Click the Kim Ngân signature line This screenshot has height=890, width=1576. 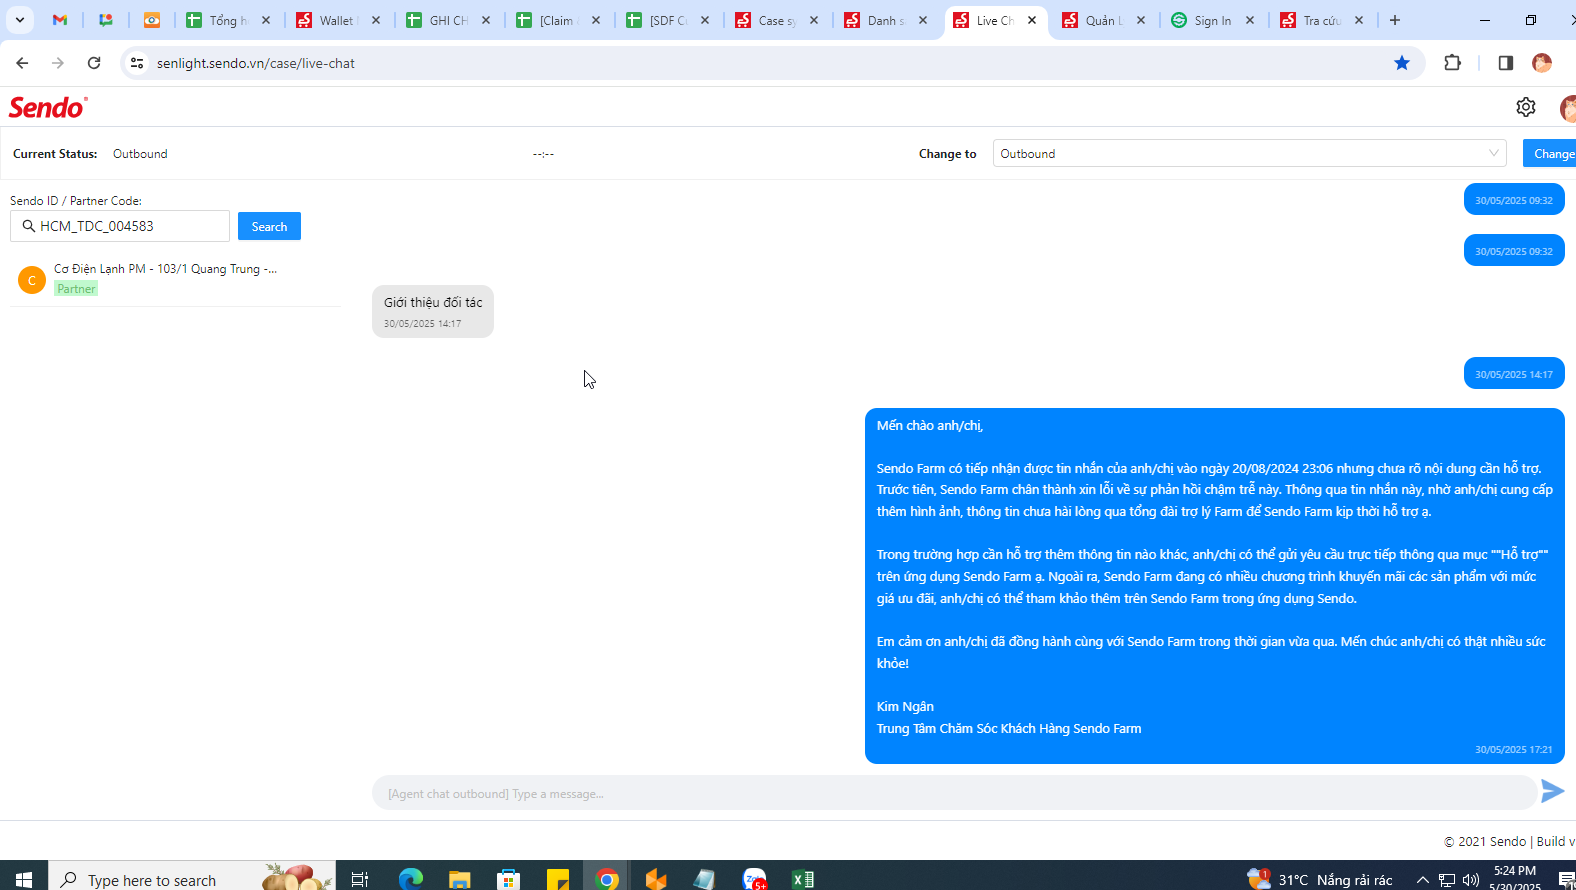[905, 706]
